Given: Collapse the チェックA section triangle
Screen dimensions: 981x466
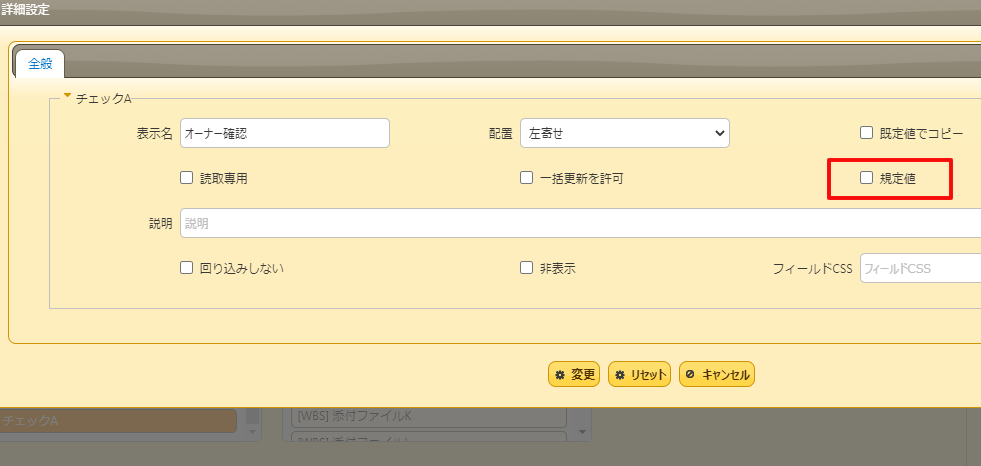Looking at the screenshot, I should tap(68, 96).
